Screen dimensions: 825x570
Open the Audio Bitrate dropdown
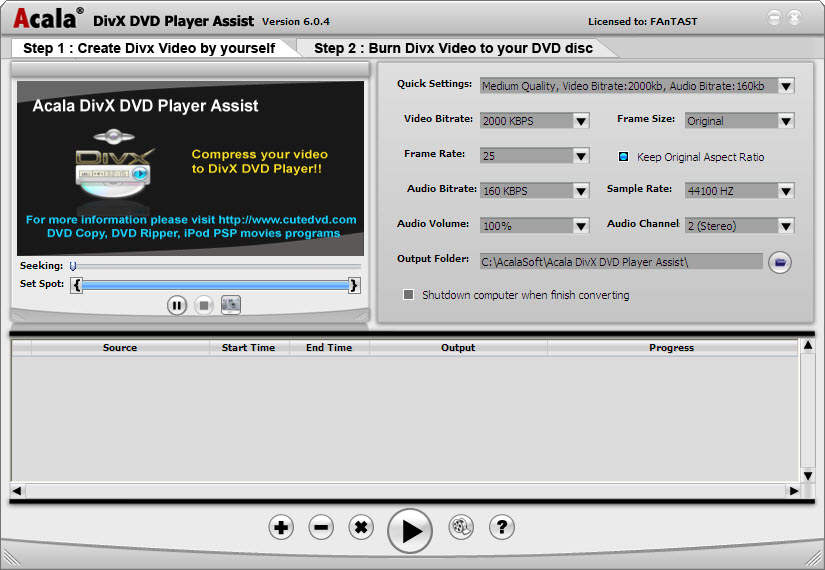pyautogui.click(x=581, y=191)
